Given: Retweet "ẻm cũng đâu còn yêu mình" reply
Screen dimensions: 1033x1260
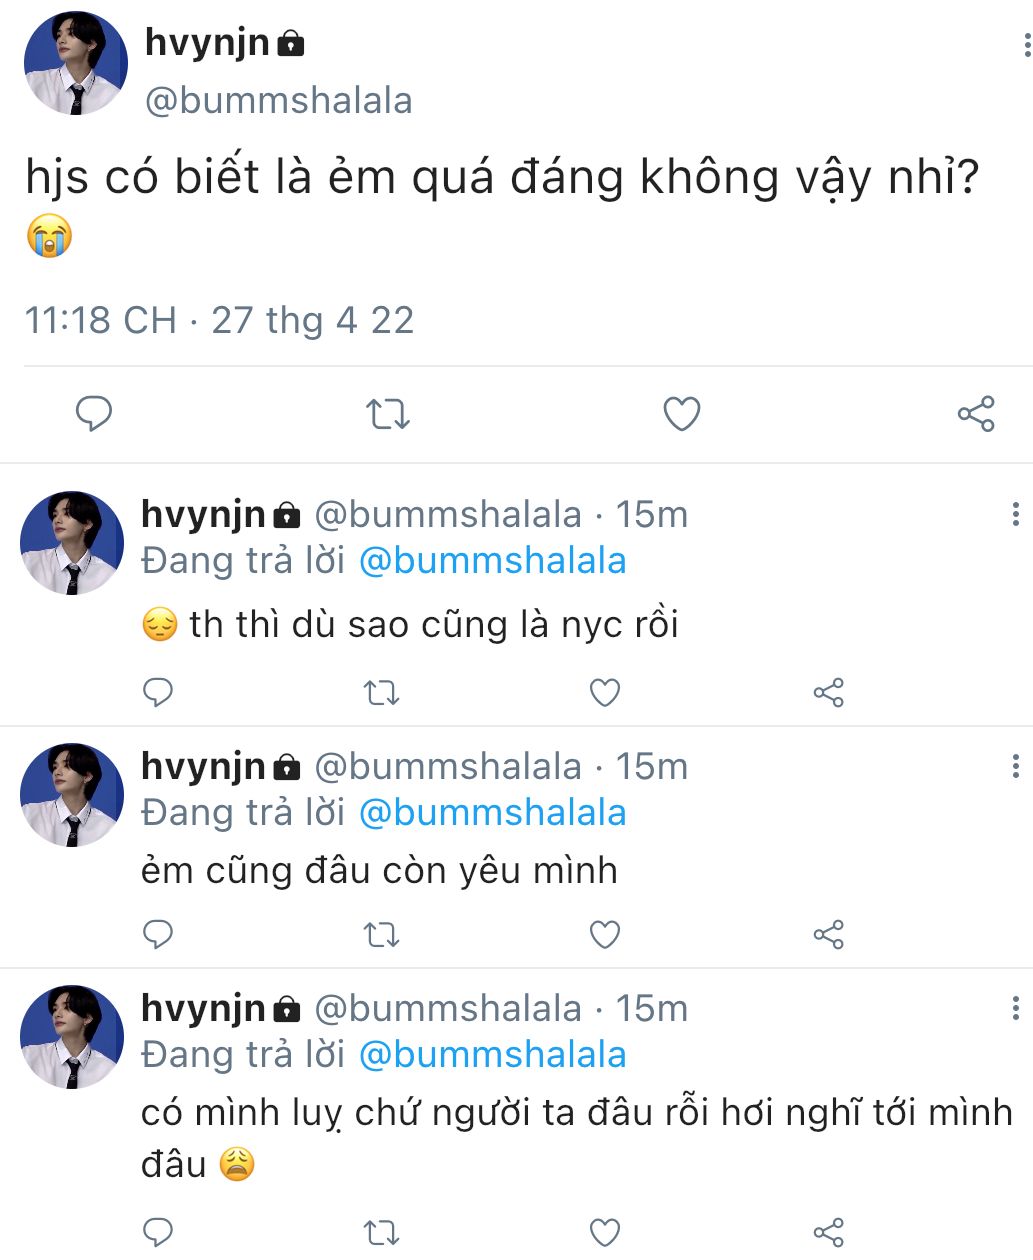Looking at the screenshot, I should (x=381, y=934).
